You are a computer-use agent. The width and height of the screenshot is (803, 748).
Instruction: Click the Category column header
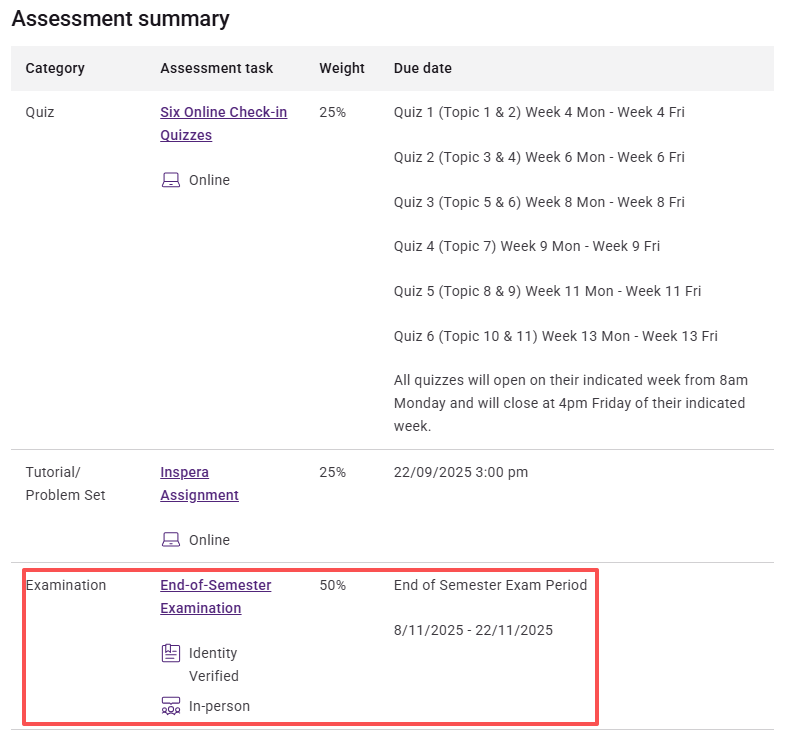(x=55, y=68)
